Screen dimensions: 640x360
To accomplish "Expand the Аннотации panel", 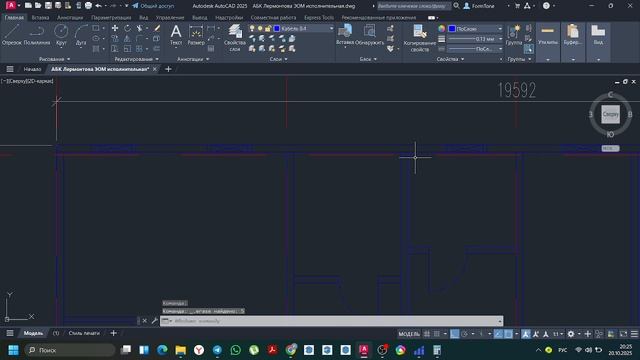I will click(x=193, y=59).
